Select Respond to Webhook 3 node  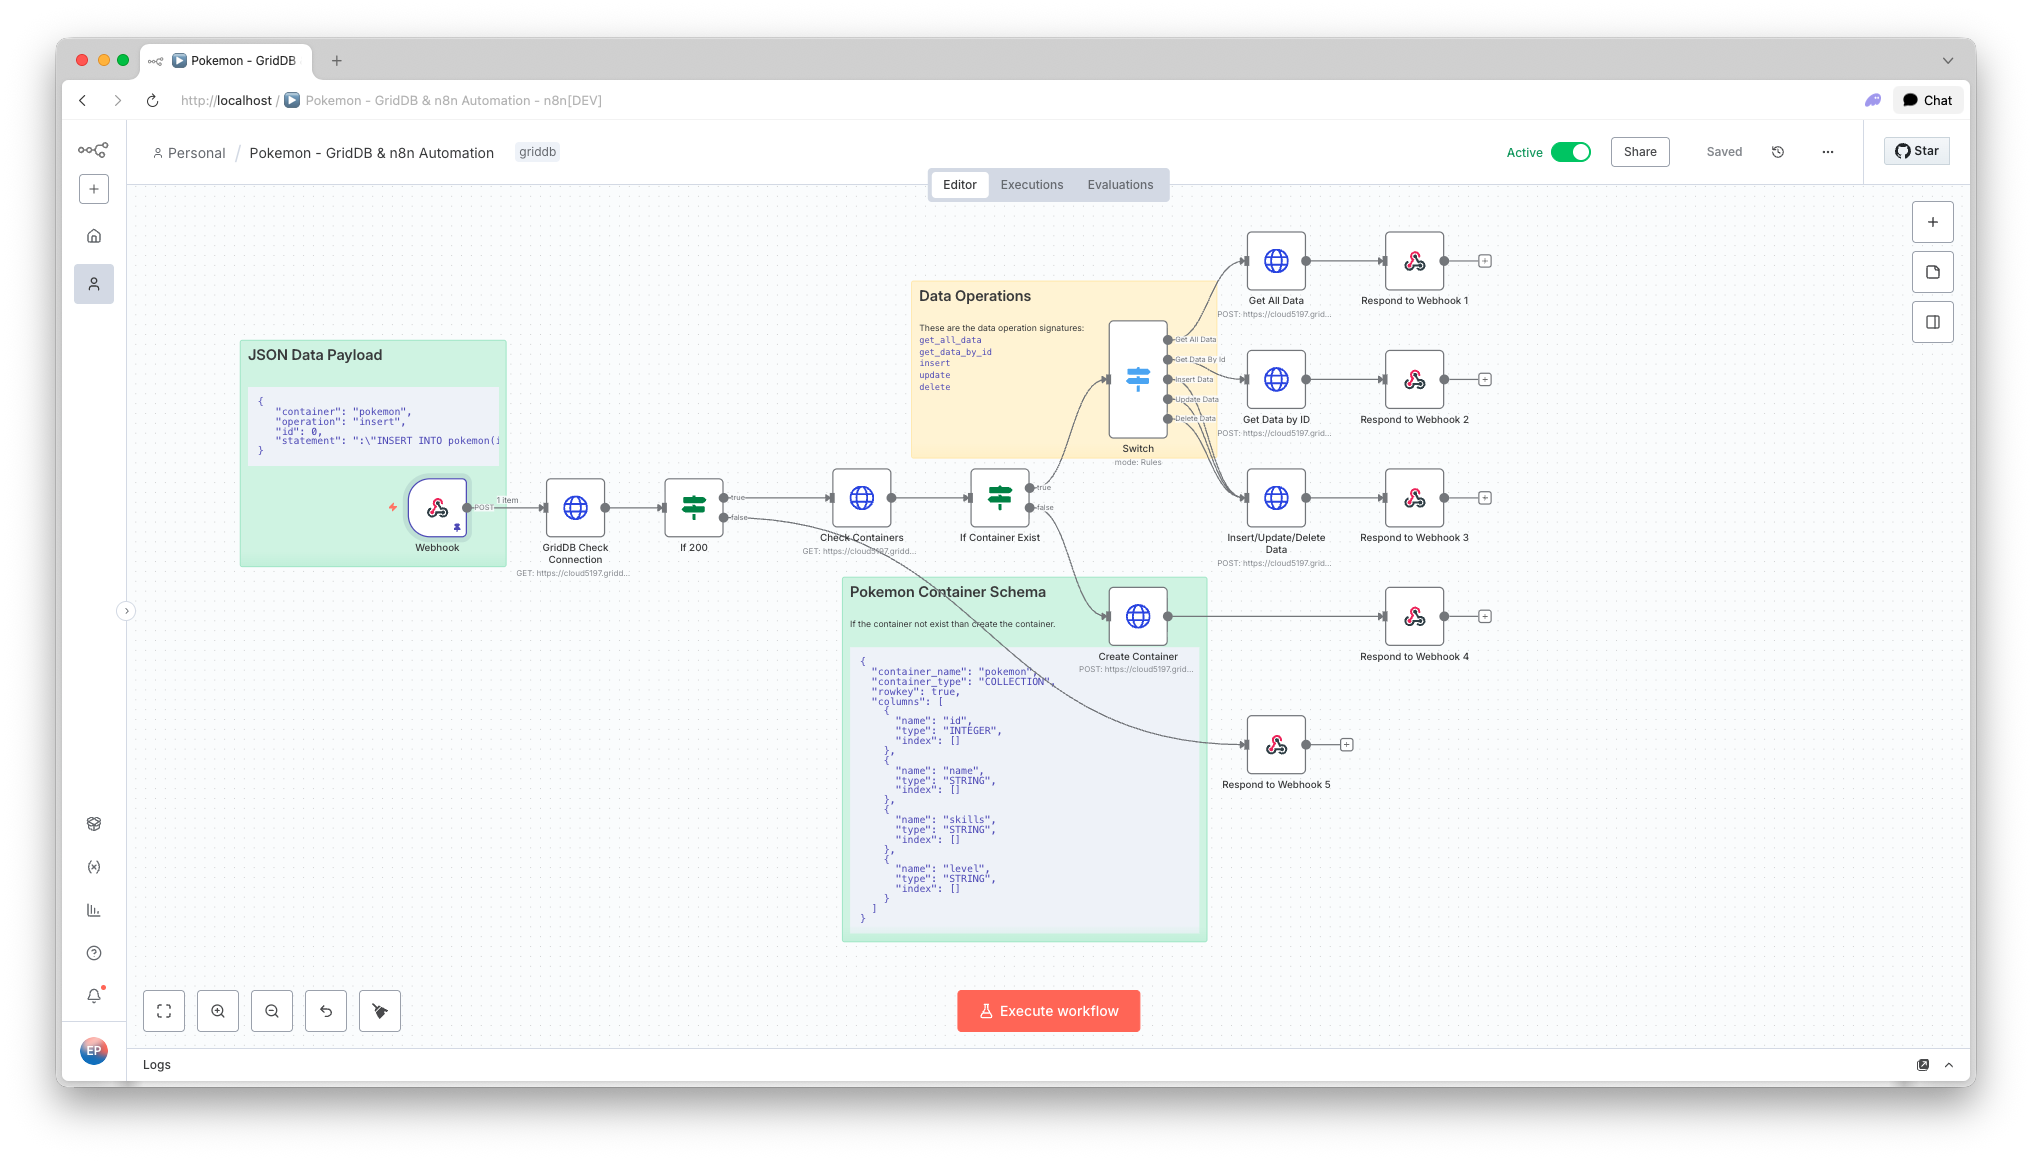1414,498
